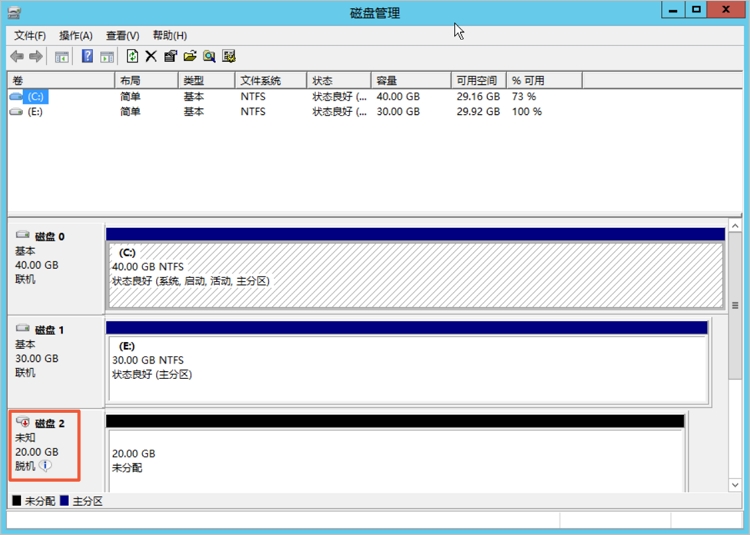Click the Back arrow toolbar icon

pyautogui.click(x=17, y=56)
